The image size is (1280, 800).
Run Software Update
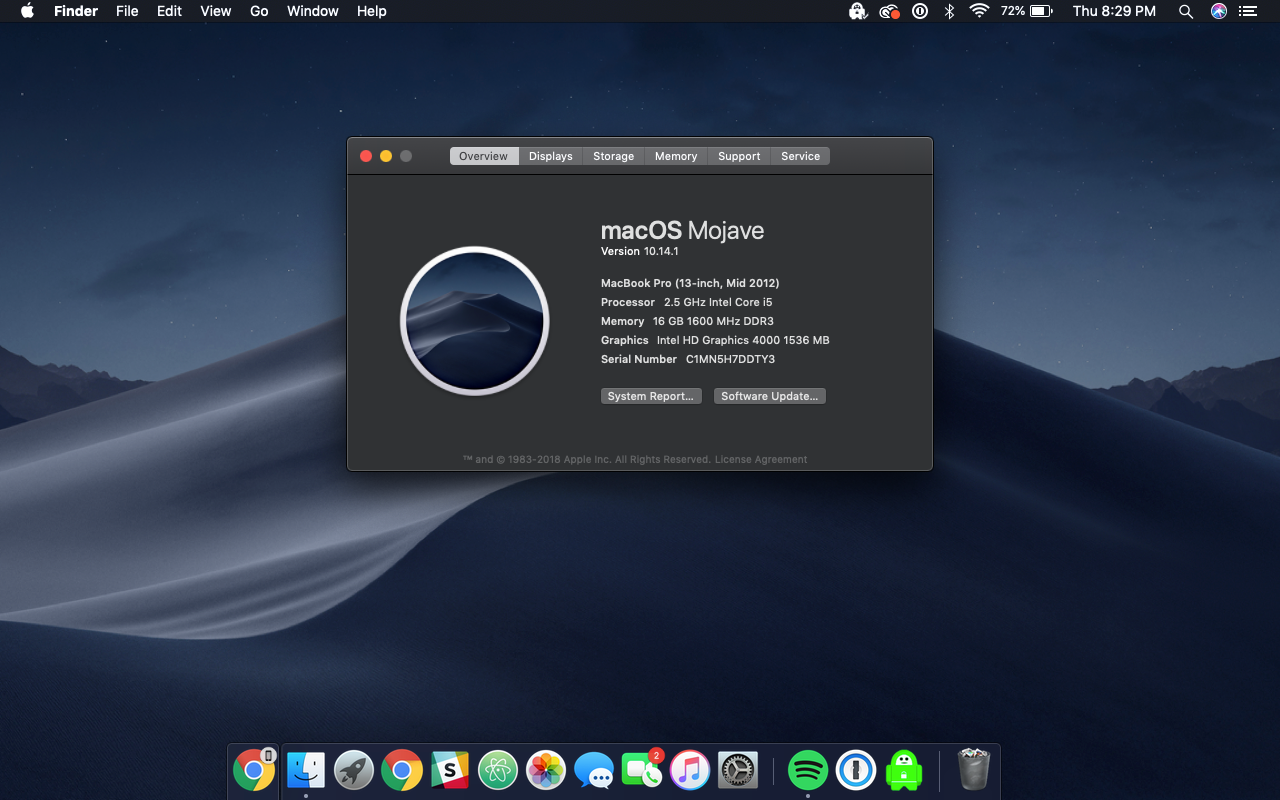[769, 395]
